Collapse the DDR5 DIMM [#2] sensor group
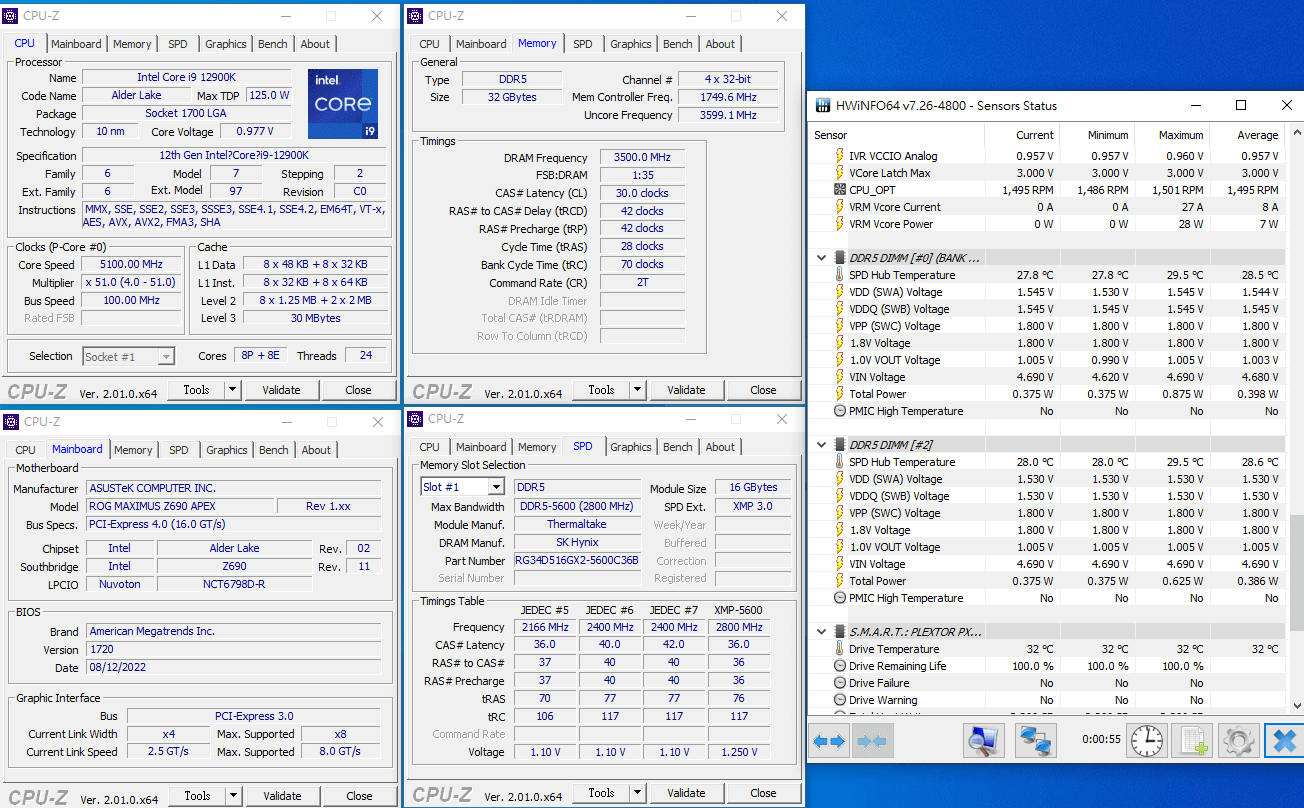1304x808 pixels. pos(822,445)
